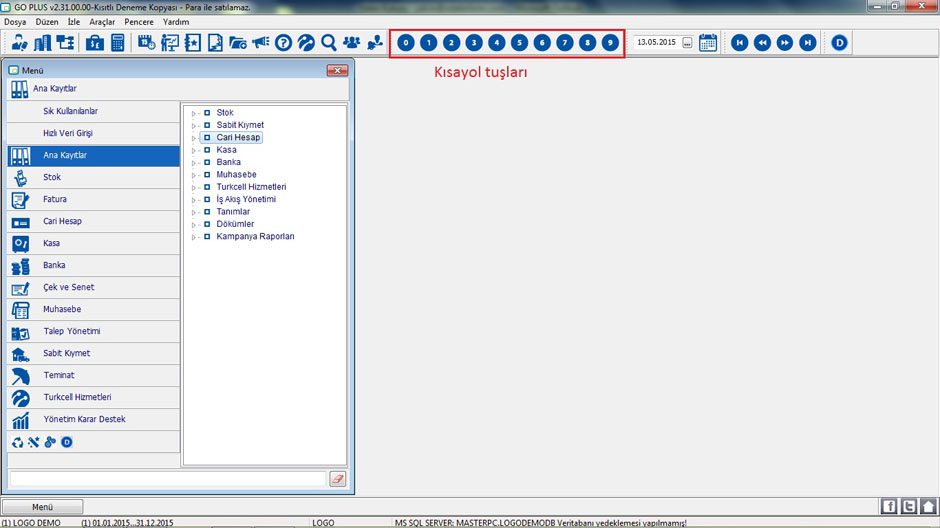Open the İzle menu
Viewport: 940px width, 528px height.
point(74,22)
